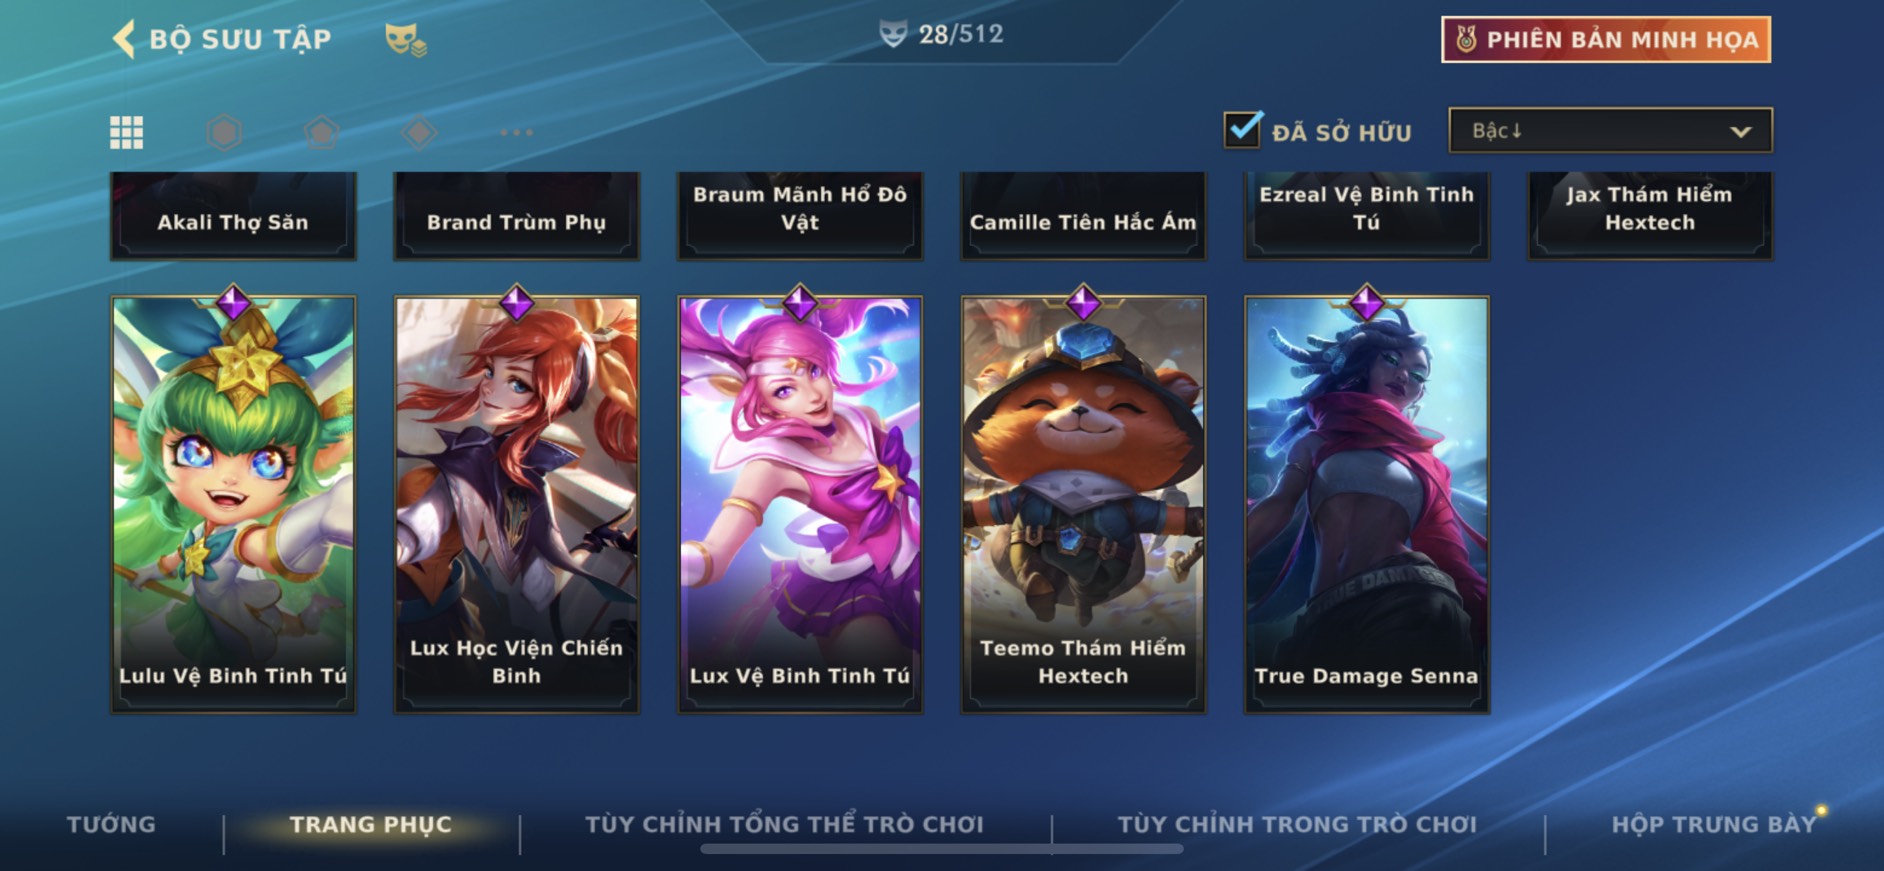Filter skins by the diamond rarity icon
The image size is (1884, 871).
(x=419, y=132)
